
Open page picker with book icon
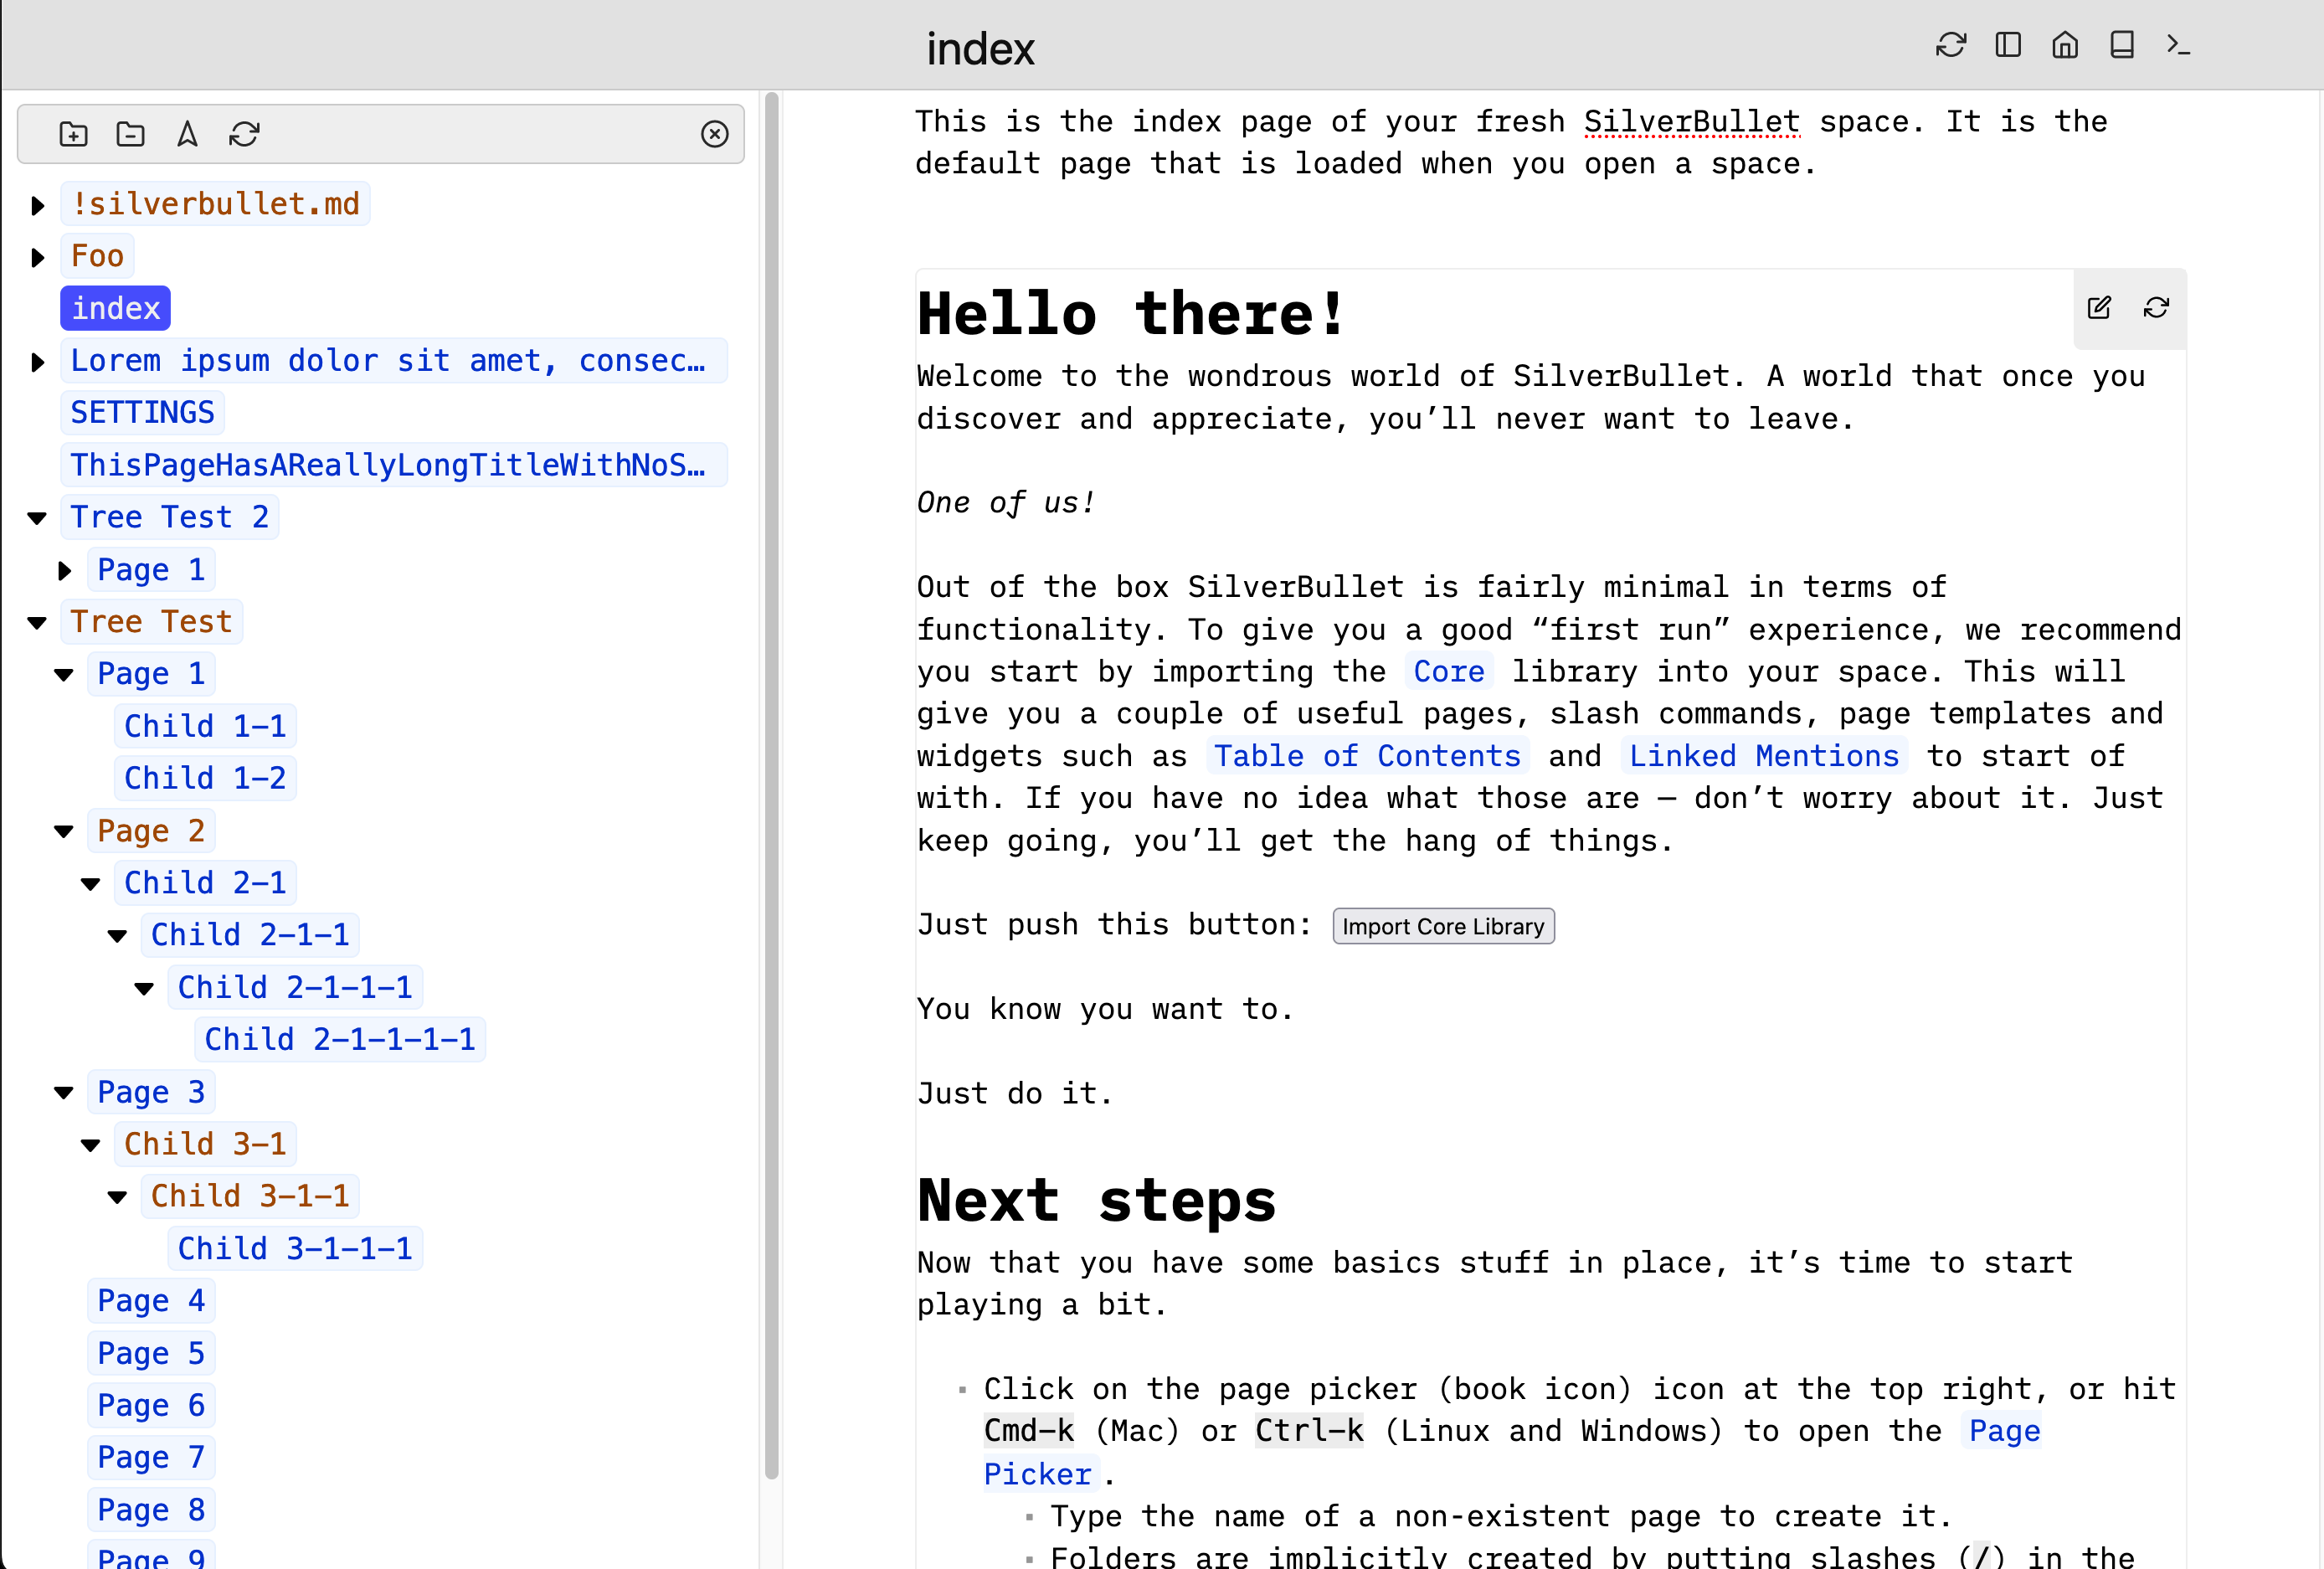pos(2122,45)
